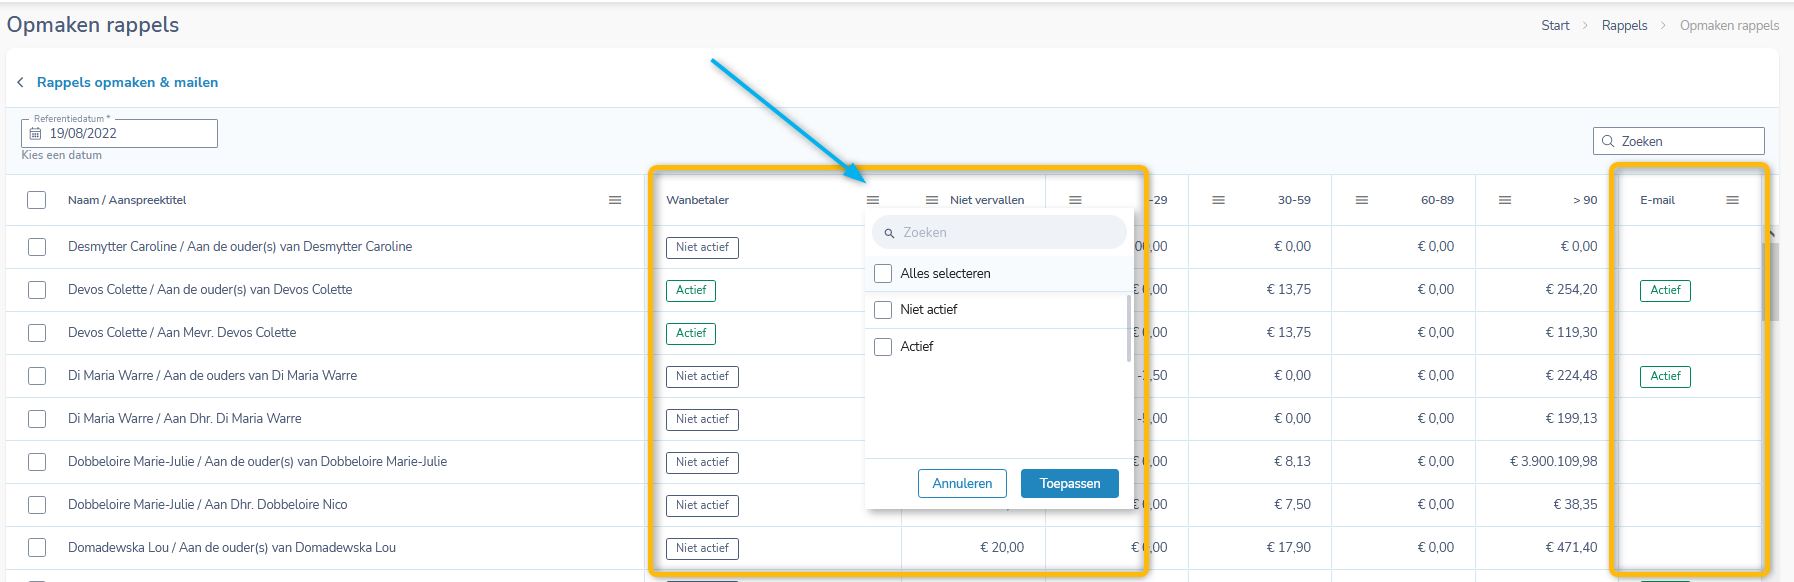Check the Alles selecteren checkbox

[x=883, y=274]
